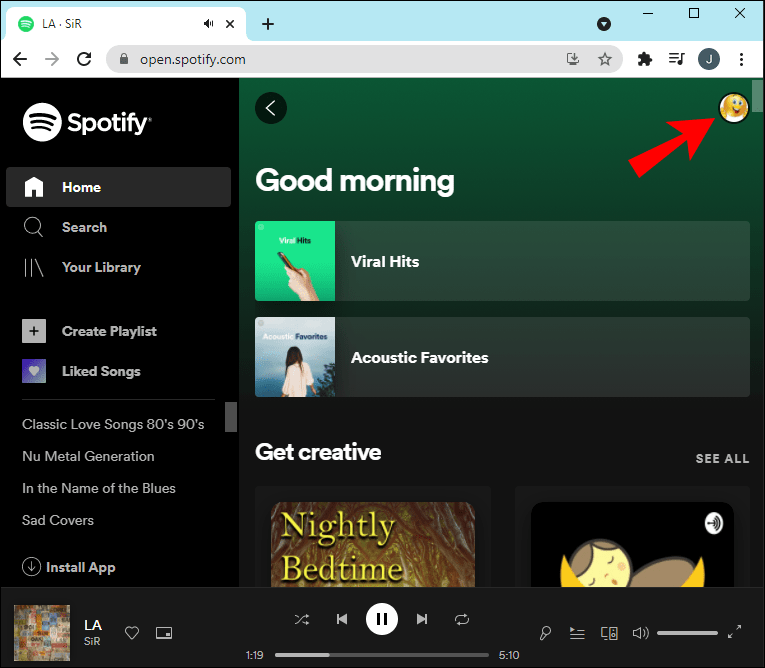Image resolution: width=765 pixels, height=668 pixels.
Task: Mute the tab via the speaker icon
Action: click(208, 23)
